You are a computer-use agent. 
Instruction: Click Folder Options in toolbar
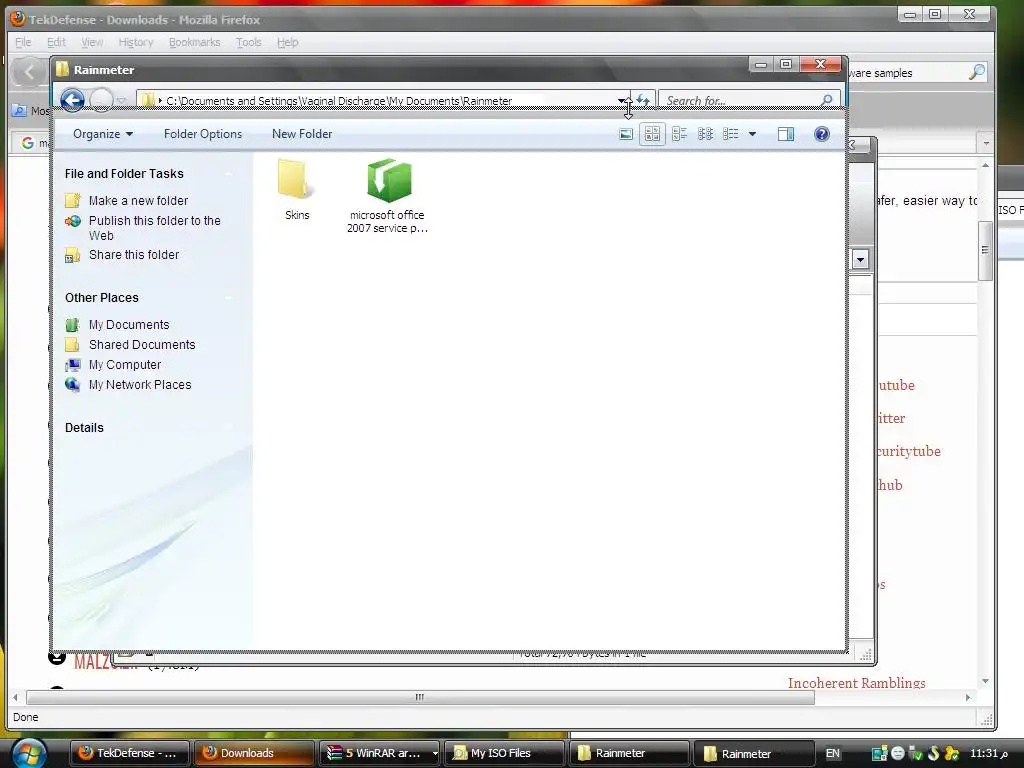tap(203, 134)
